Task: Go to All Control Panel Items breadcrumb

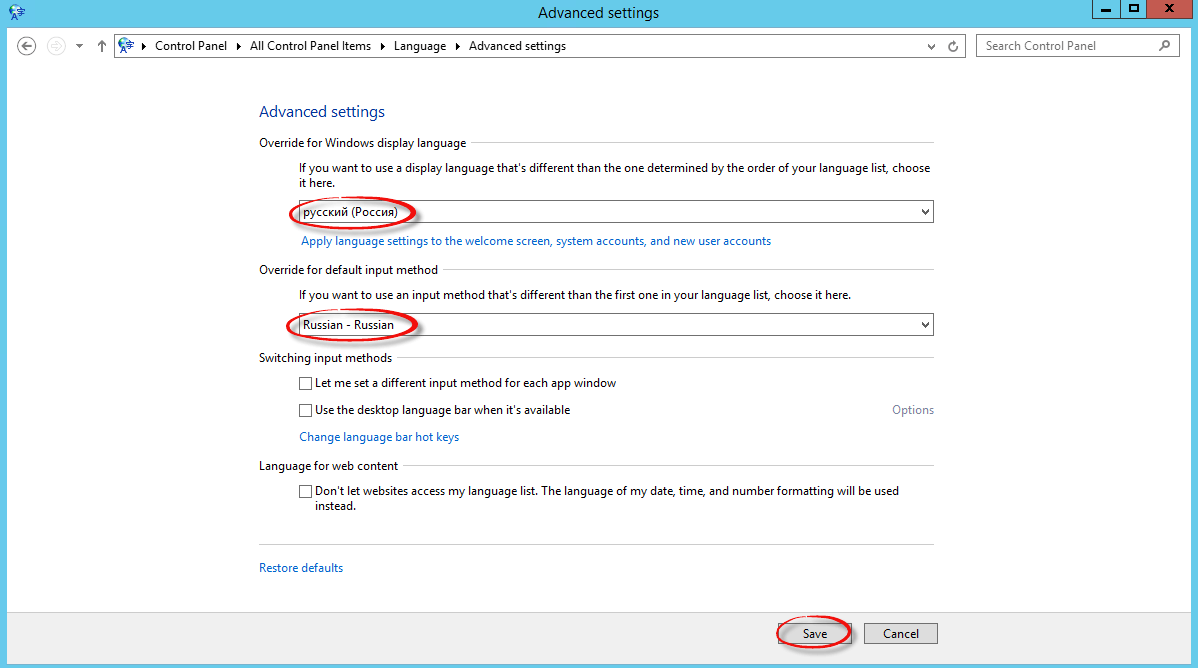Action: coord(310,46)
